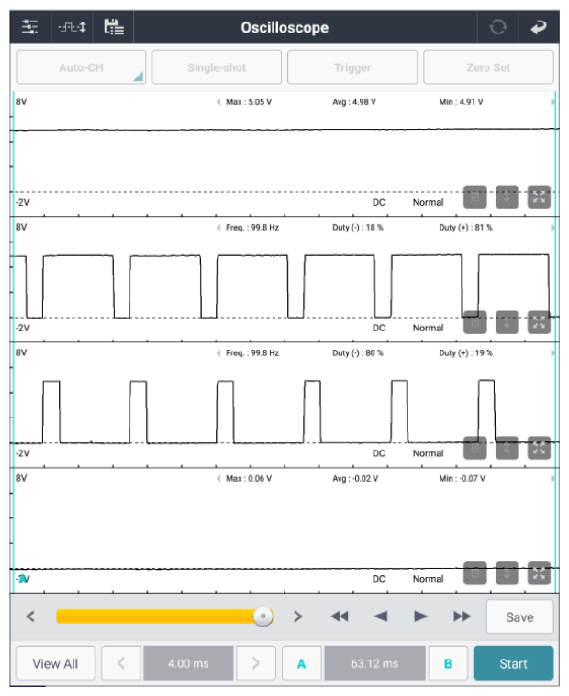Expand the fourth channel waveform fullscreen
Screen dimensions: 569x696
(539, 573)
